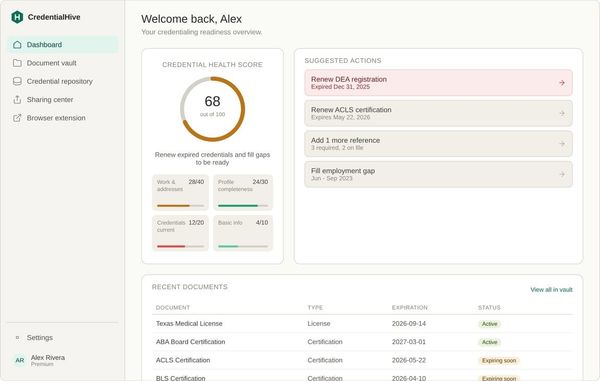
Task: Click the Active badge for Texas Medical License
Action: point(489,324)
